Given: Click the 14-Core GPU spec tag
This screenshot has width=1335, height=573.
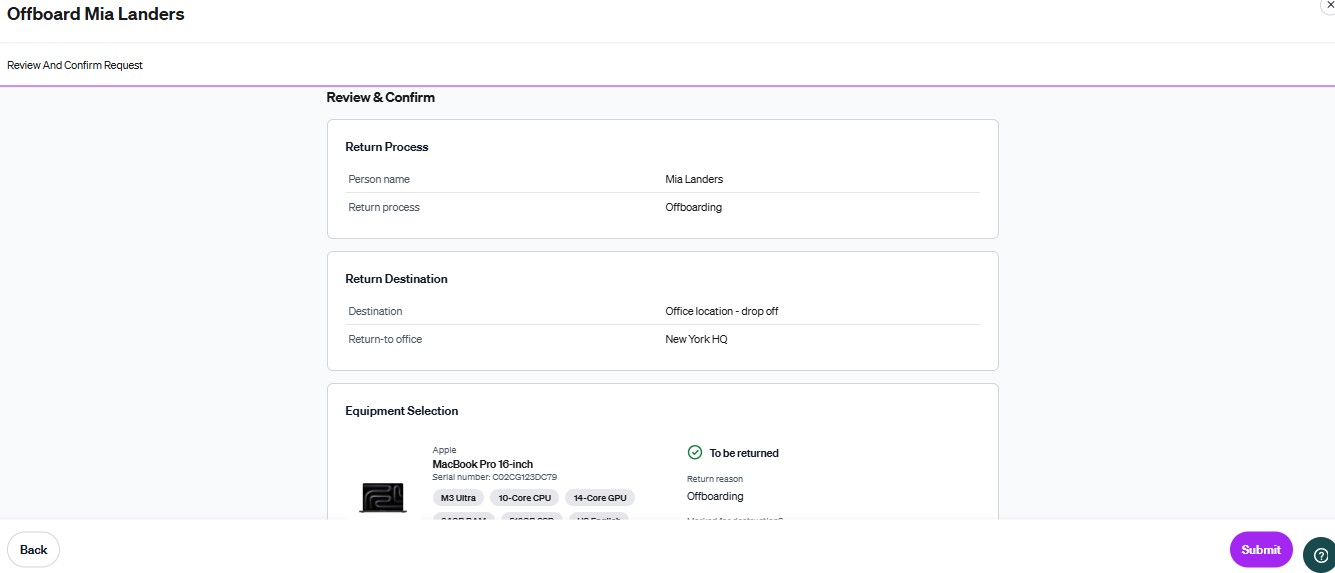Looking at the screenshot, I should [x=600, y=497].
